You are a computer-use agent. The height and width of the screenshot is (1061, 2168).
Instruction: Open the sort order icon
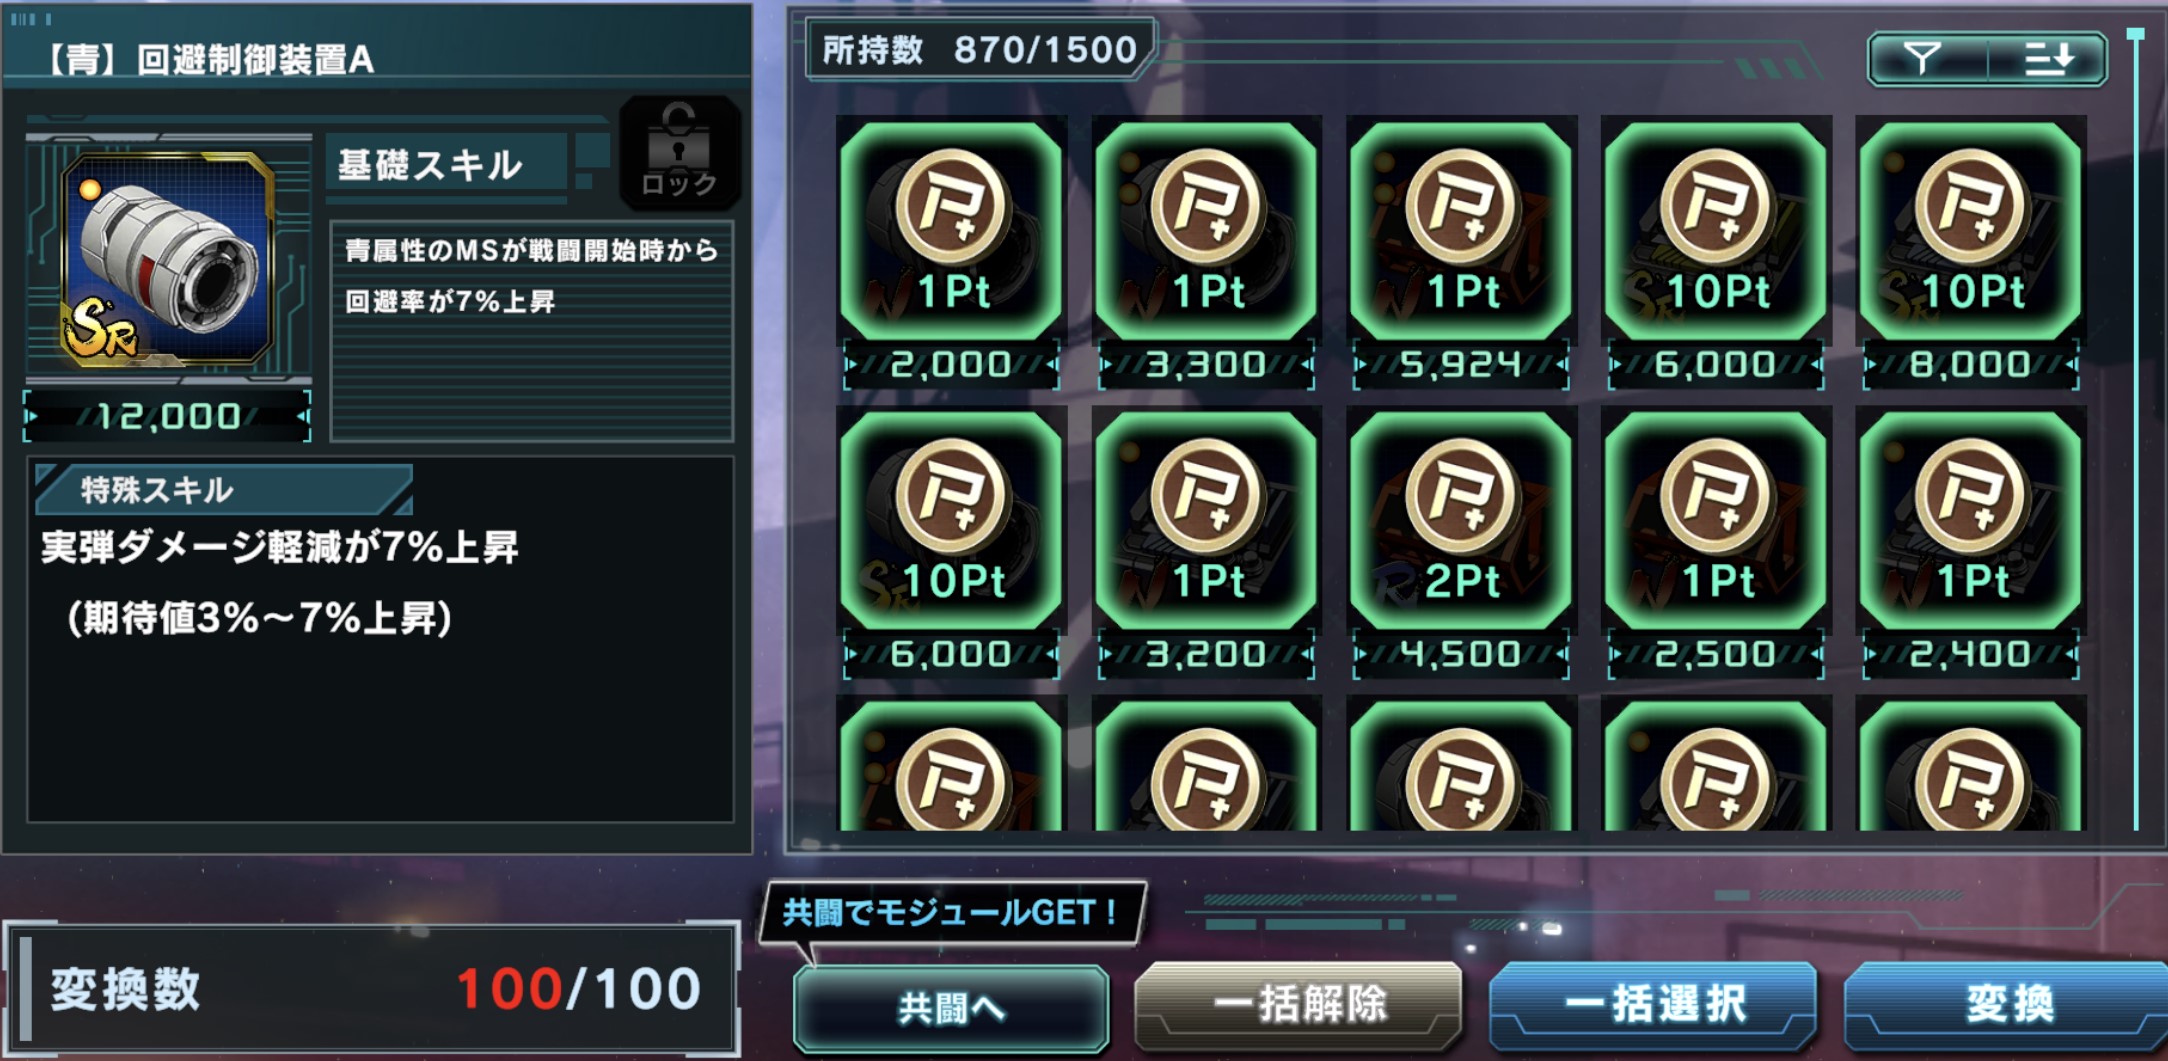tap(2047, 59)
